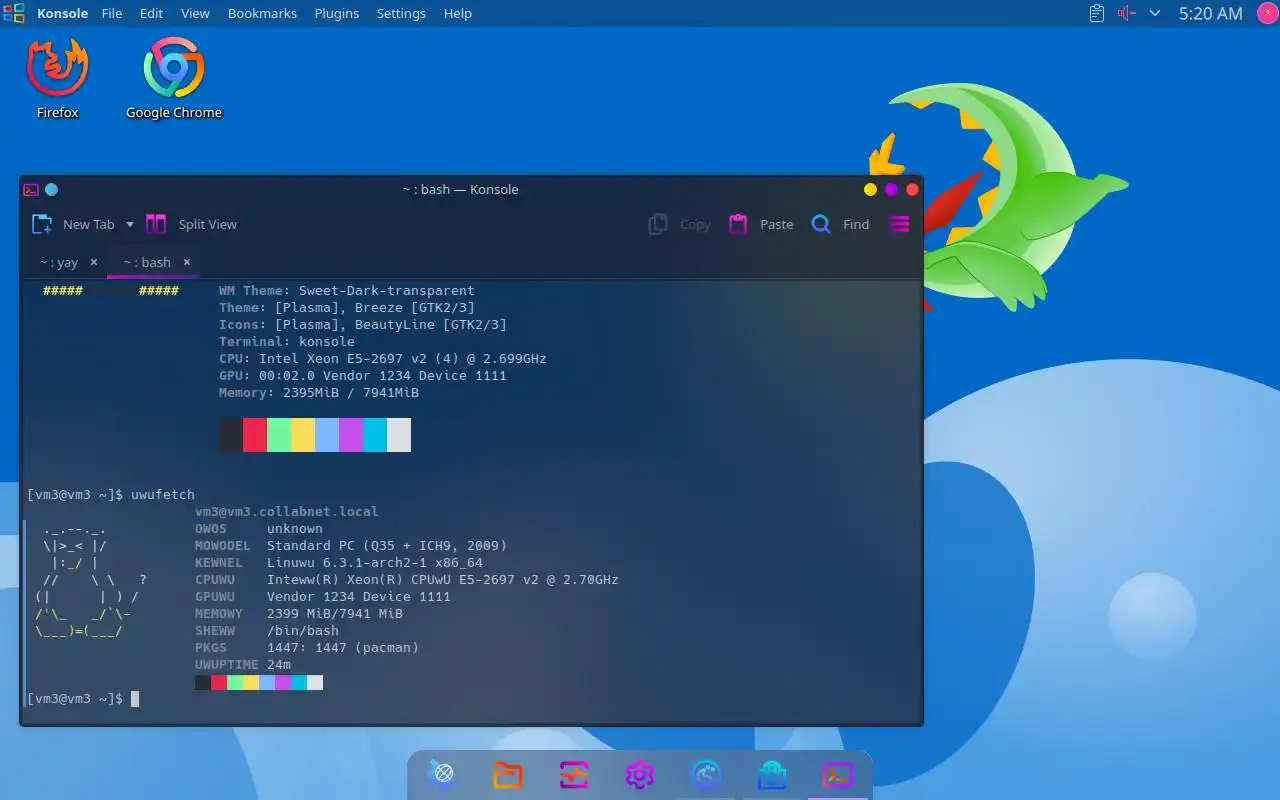This screenshot has width=1280, height=800.
Task: Toggle the teal pin dot in Konsole titlebar
Action: coord(52,189)
